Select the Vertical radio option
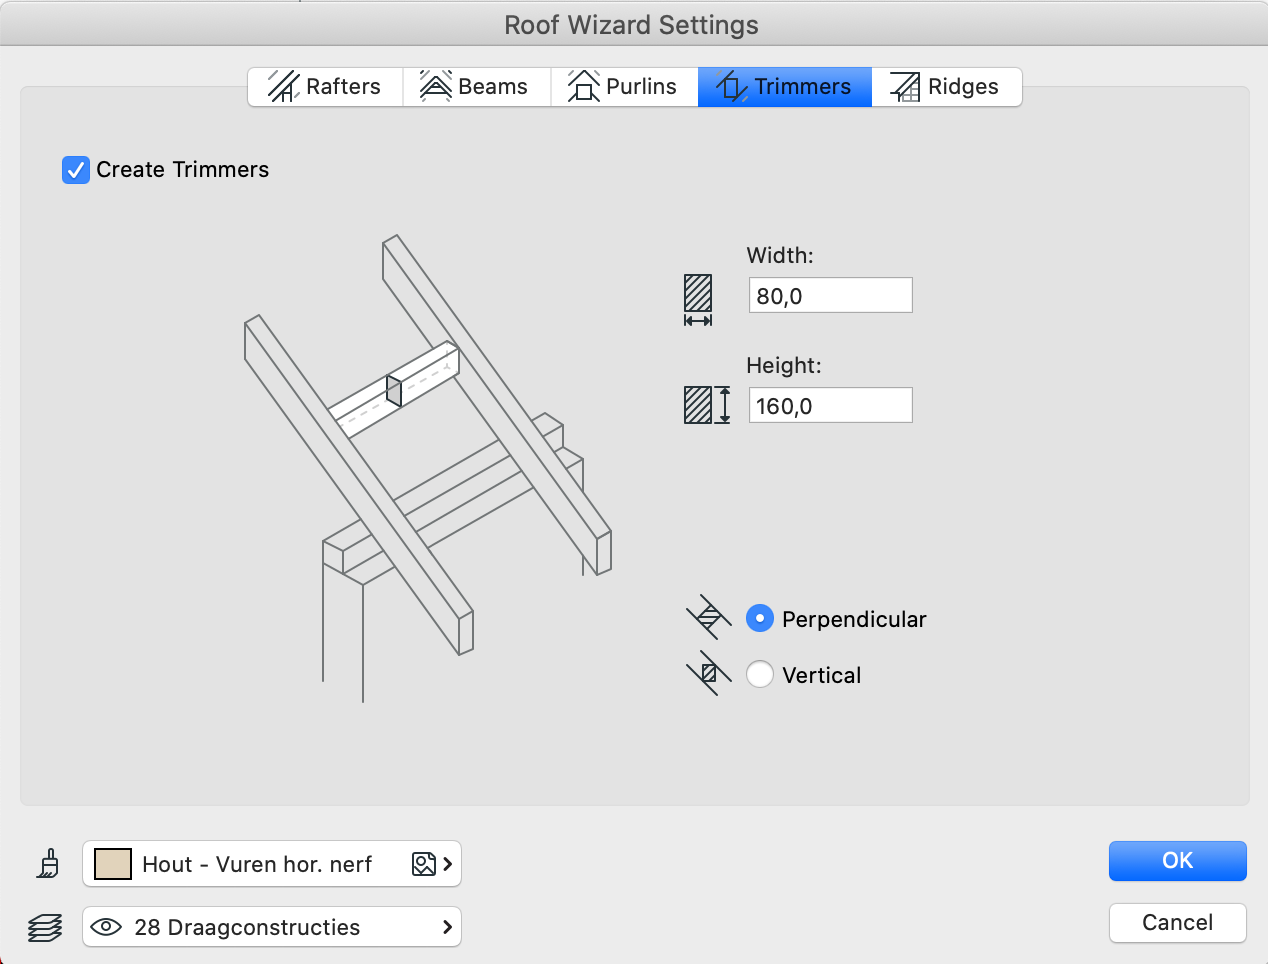This screenshot has width=1268, height=964. tap(760, 675)
